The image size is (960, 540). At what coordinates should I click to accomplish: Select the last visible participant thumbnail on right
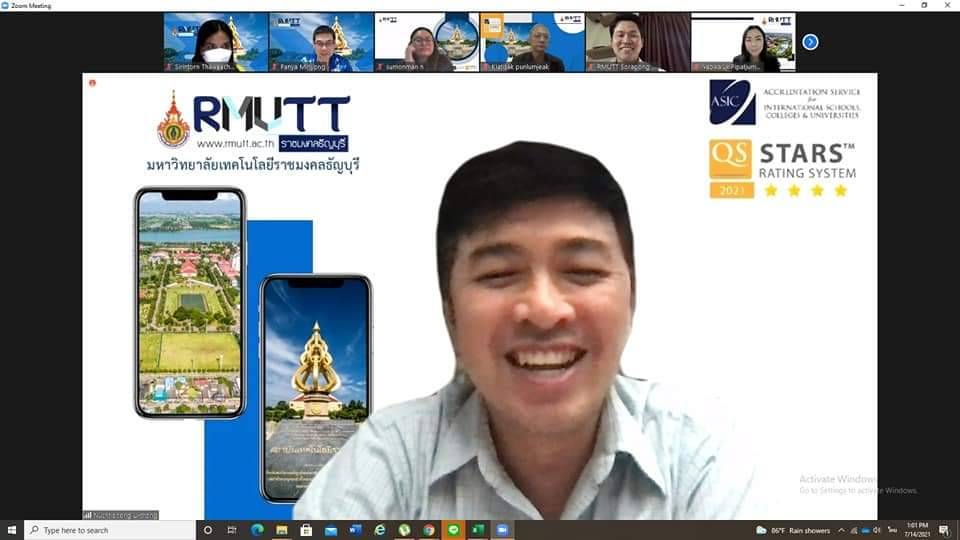tap(743, 42)
